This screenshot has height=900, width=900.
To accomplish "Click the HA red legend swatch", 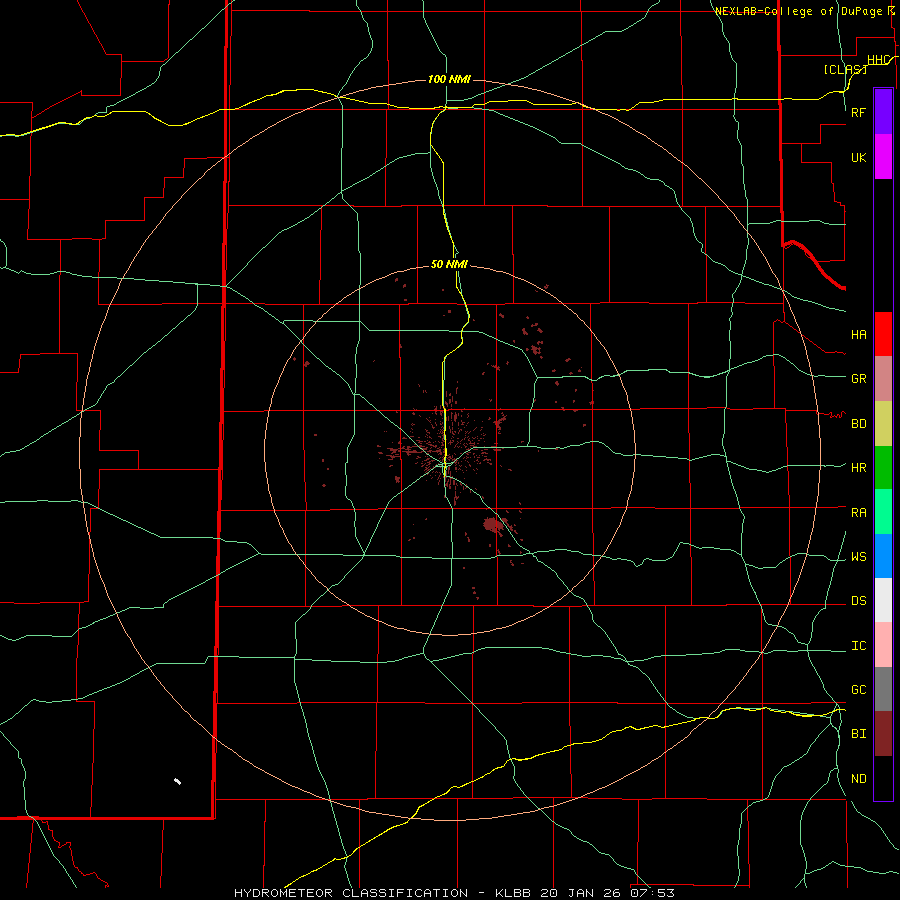I will (883, 334).
